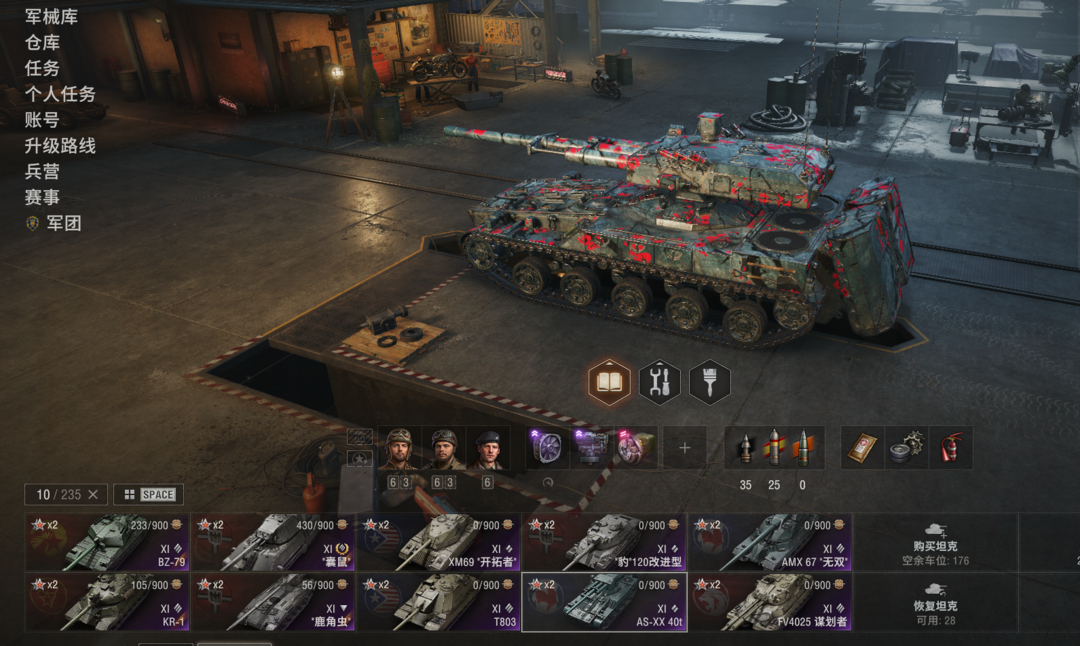Screen dimensions: 1080x646
Task: Open the wrench and screwdriver maintenance icon
Action: (659, 382)
